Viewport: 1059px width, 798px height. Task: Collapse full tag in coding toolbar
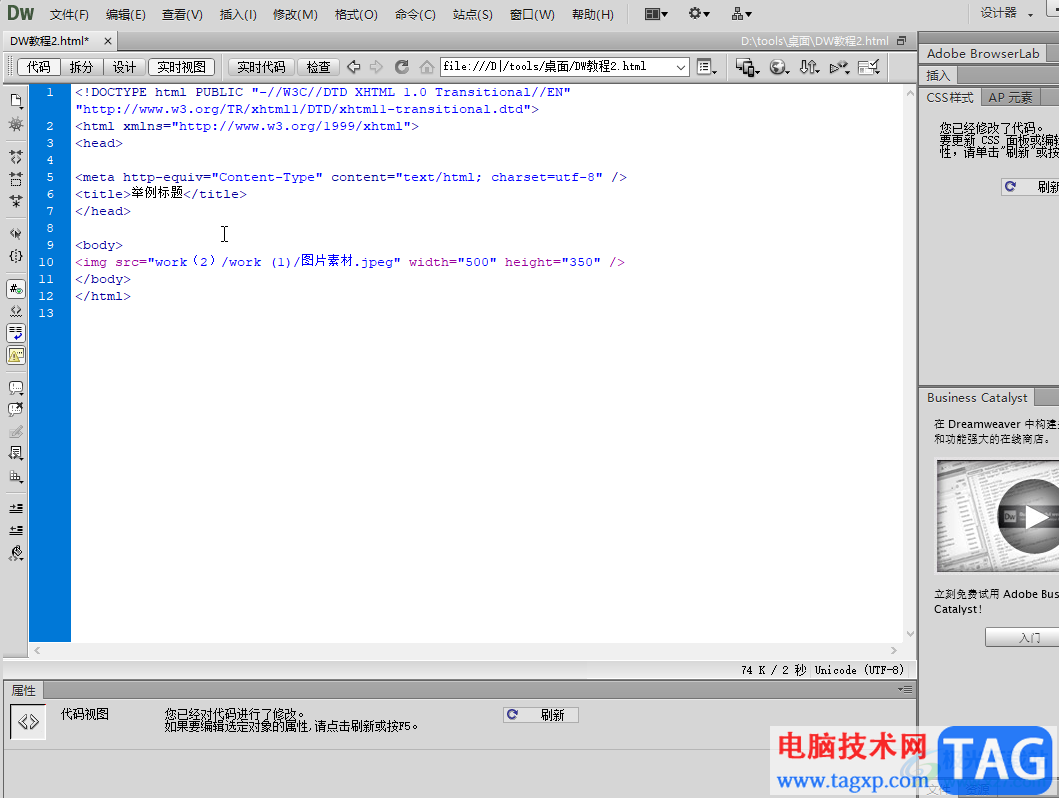click(x=16, y=157)
